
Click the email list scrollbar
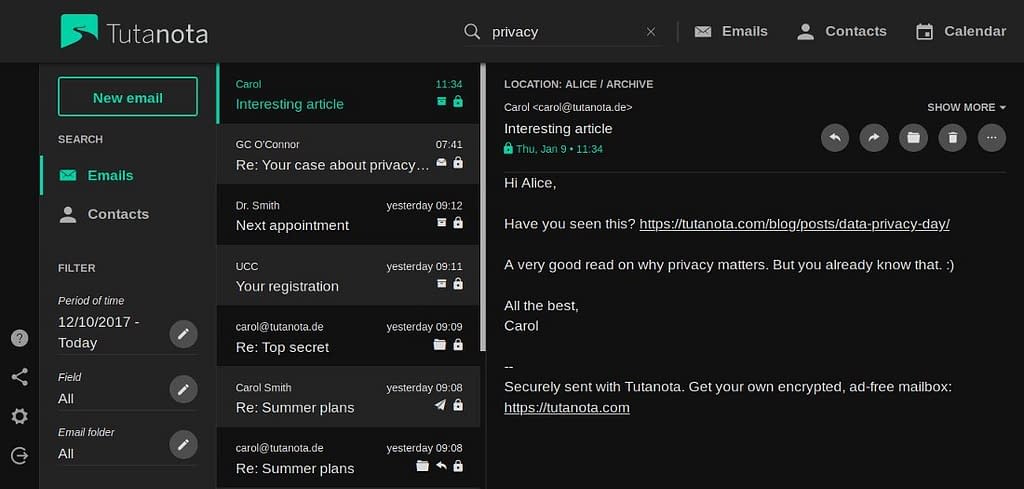click(483, 207)
